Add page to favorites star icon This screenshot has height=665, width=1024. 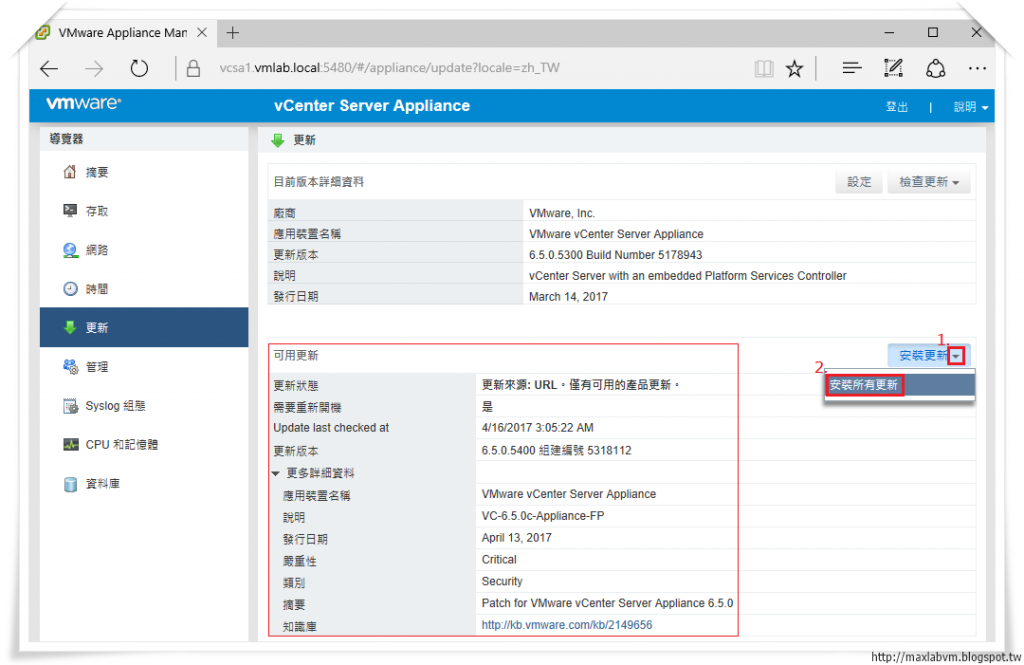click(x=794, y=69)
